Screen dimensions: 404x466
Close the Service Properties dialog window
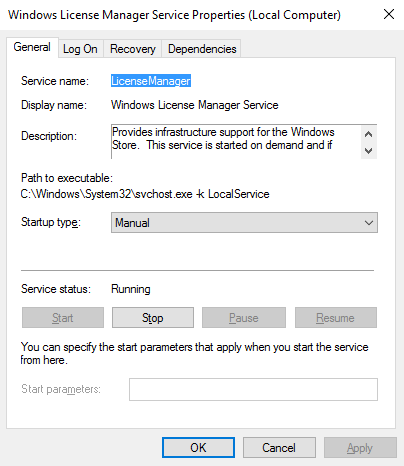click(389, 14)
